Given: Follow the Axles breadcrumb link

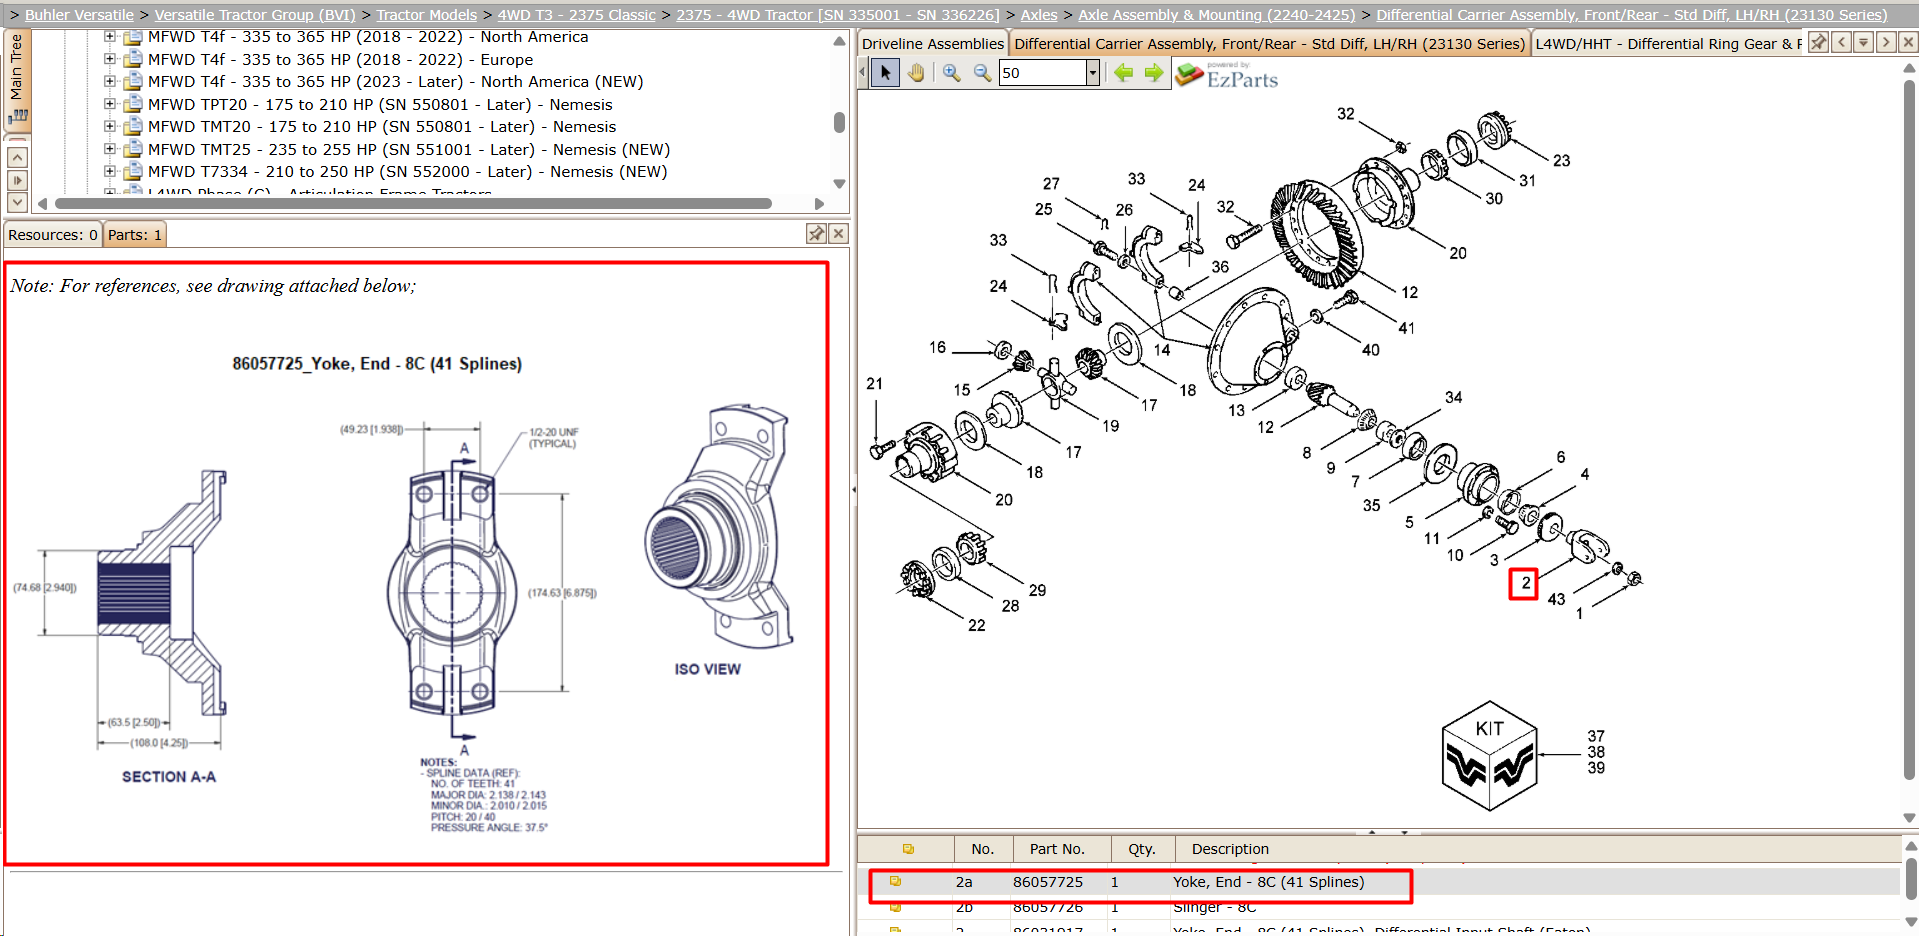Looking at the screenshot, I should click(x=1039, y=15).
